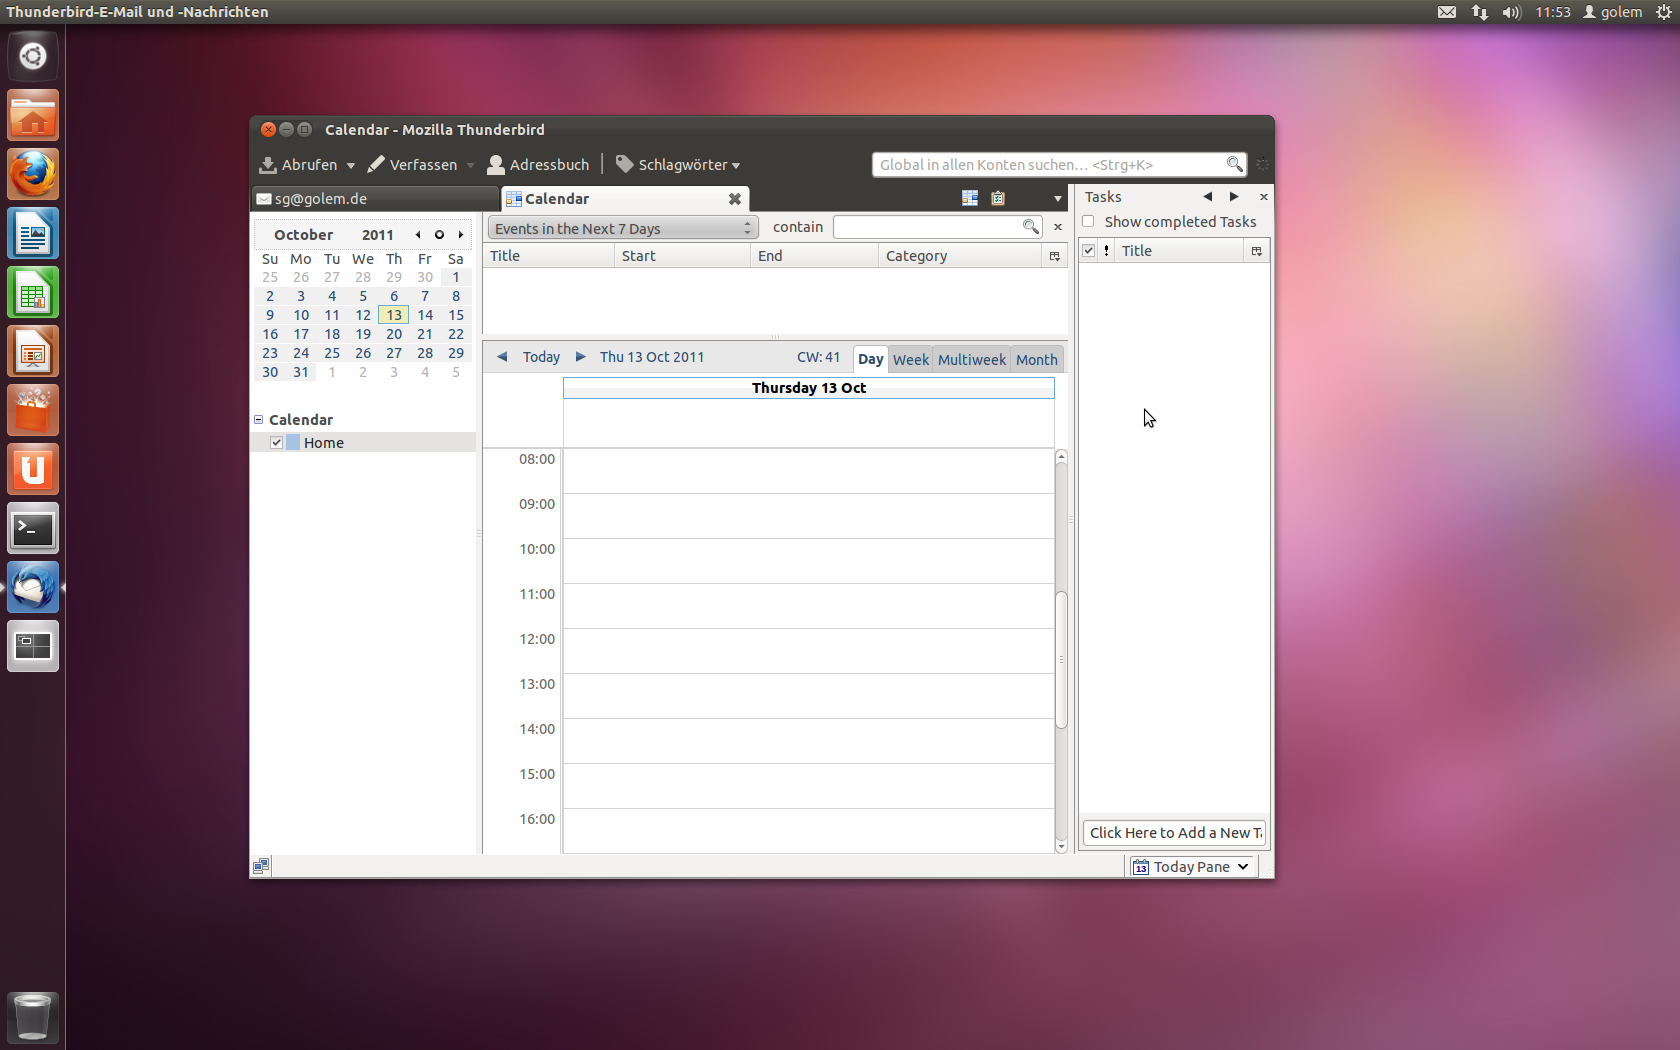Click Here to Add a New Task
1680x1050 pixels.
coord(1173,832)
